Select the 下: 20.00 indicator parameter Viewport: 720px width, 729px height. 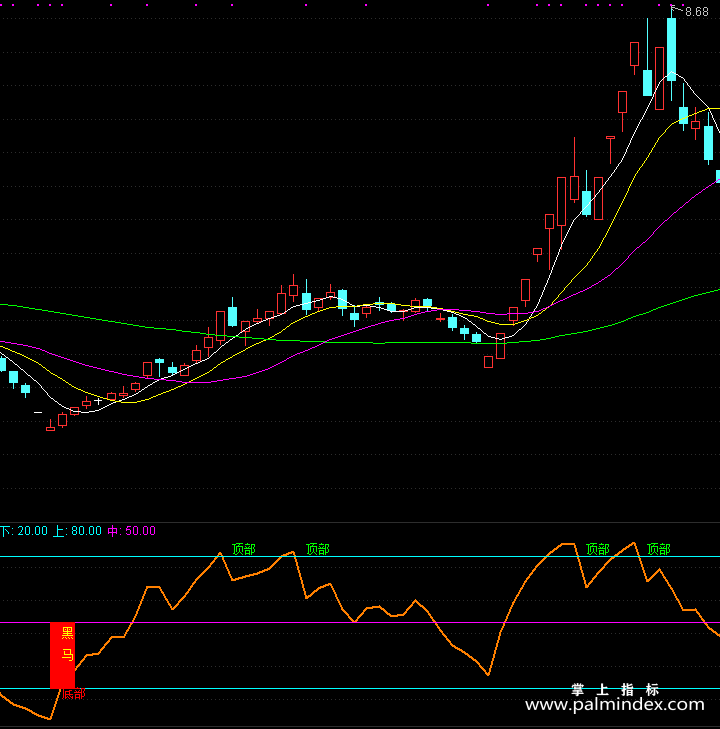(24, 531)
